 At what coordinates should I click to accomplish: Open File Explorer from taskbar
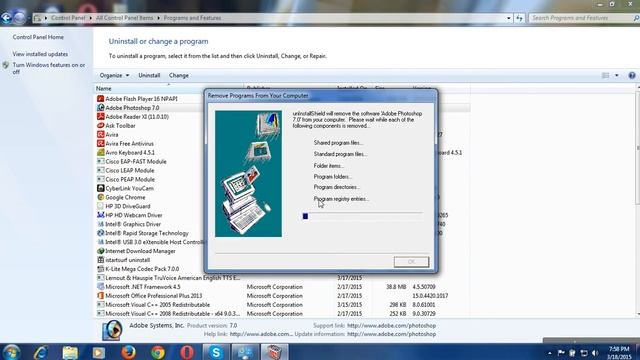(70, 352)
